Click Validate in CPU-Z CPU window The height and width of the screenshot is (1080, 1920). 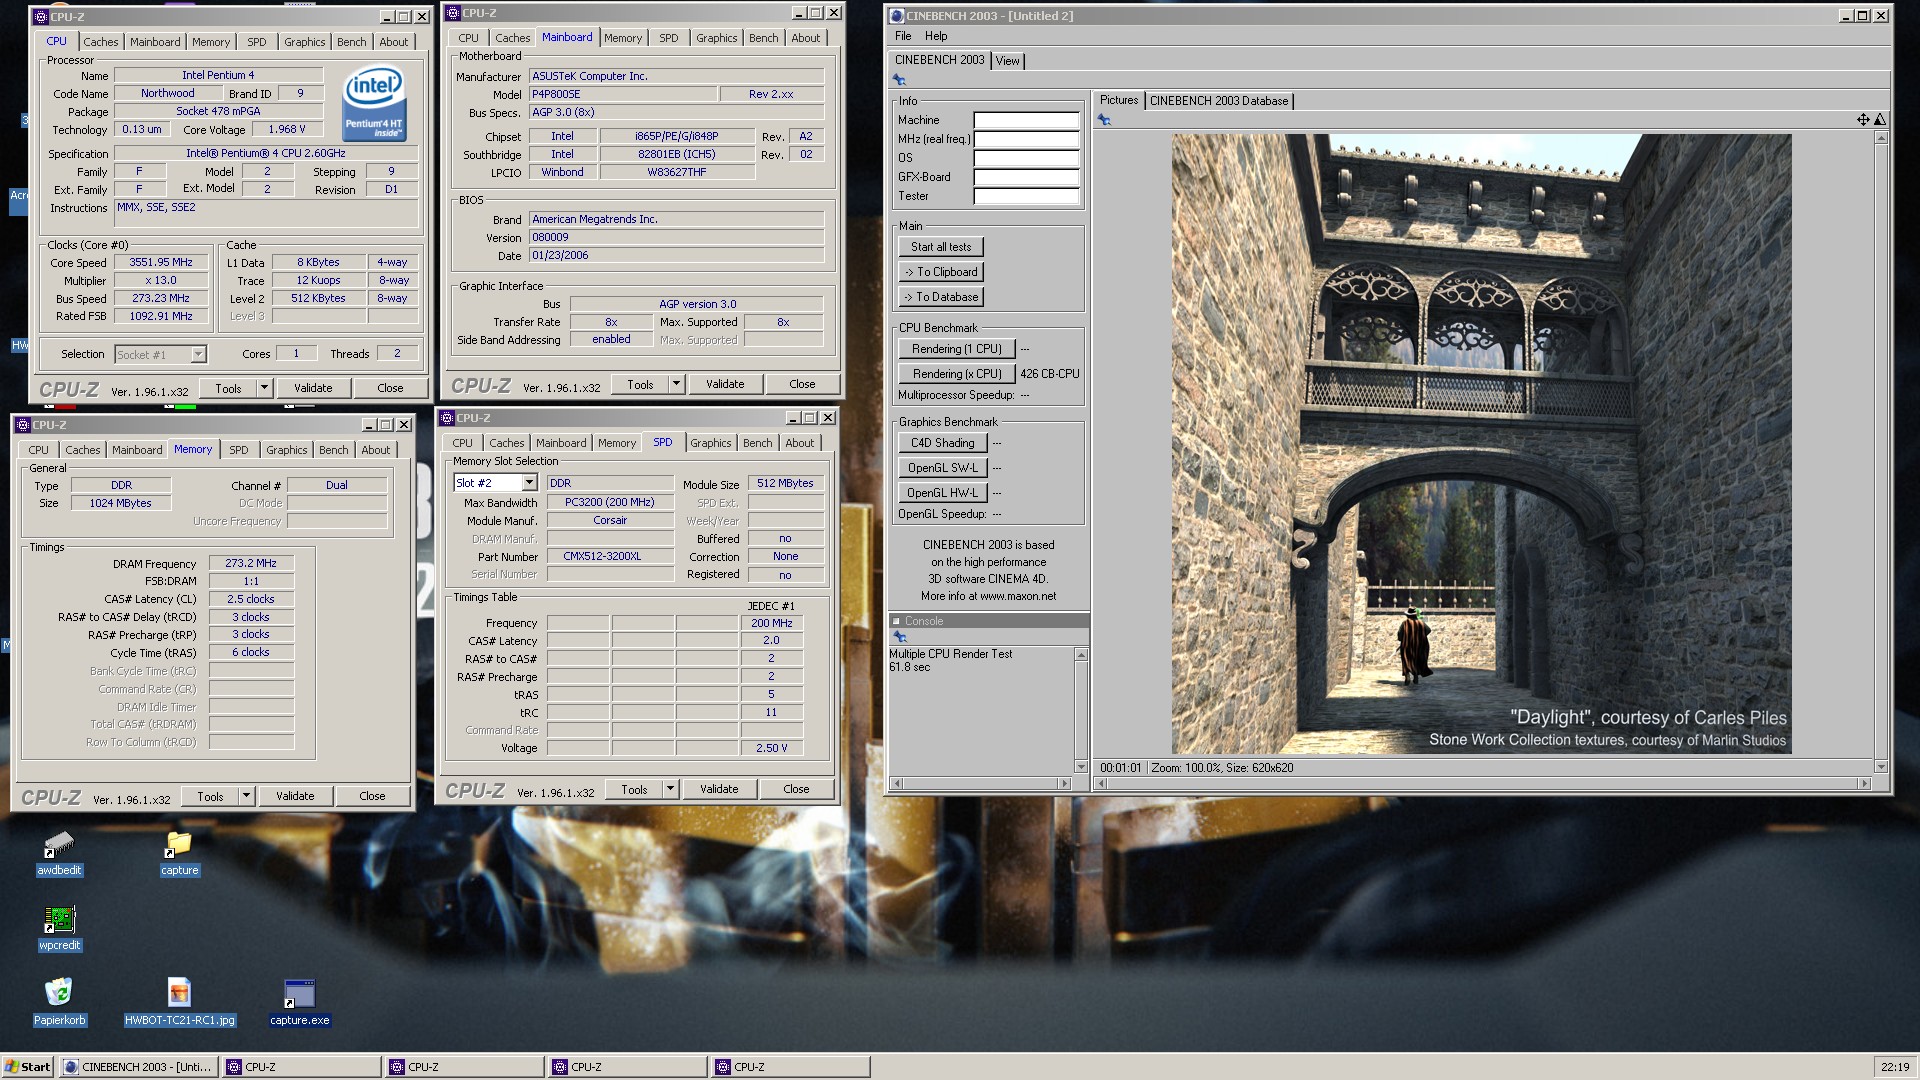tap(313, 388)
